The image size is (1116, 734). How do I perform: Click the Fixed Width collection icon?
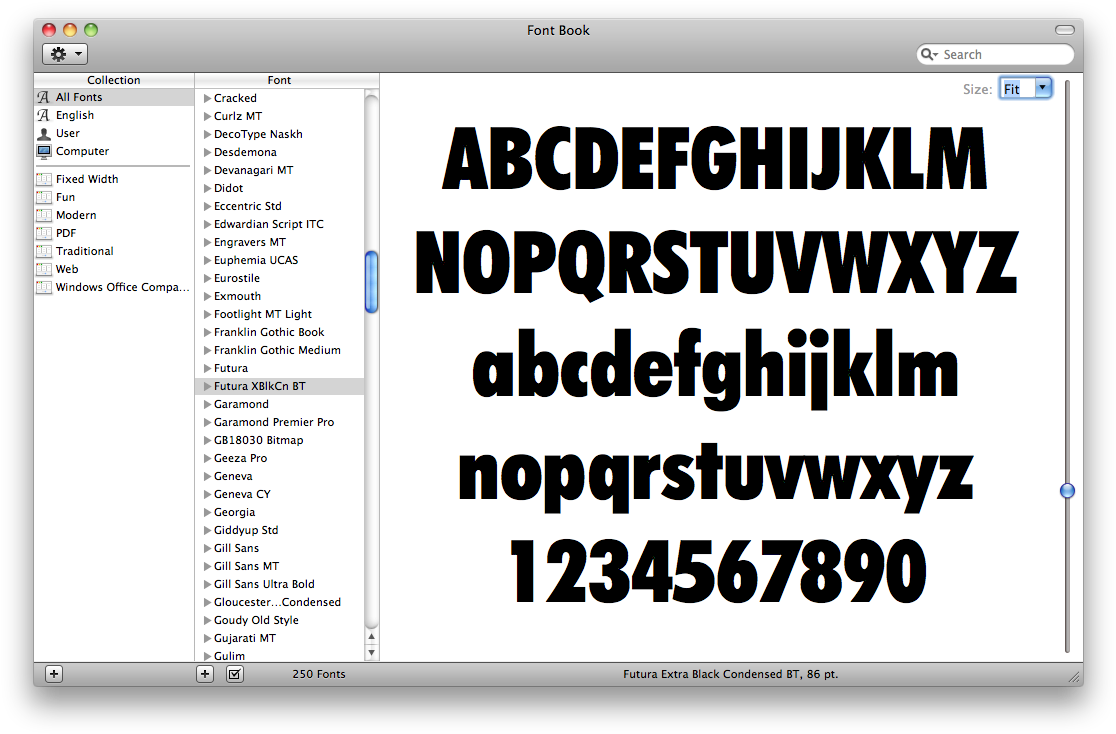(x=44, y=179)
